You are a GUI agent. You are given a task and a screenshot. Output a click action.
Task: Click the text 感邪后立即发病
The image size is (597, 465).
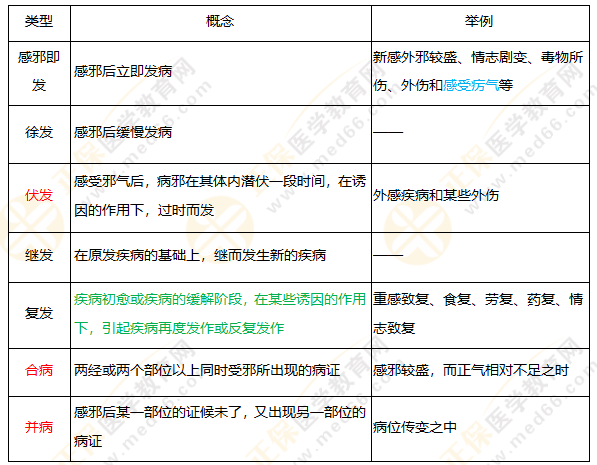tap(123, 71)
